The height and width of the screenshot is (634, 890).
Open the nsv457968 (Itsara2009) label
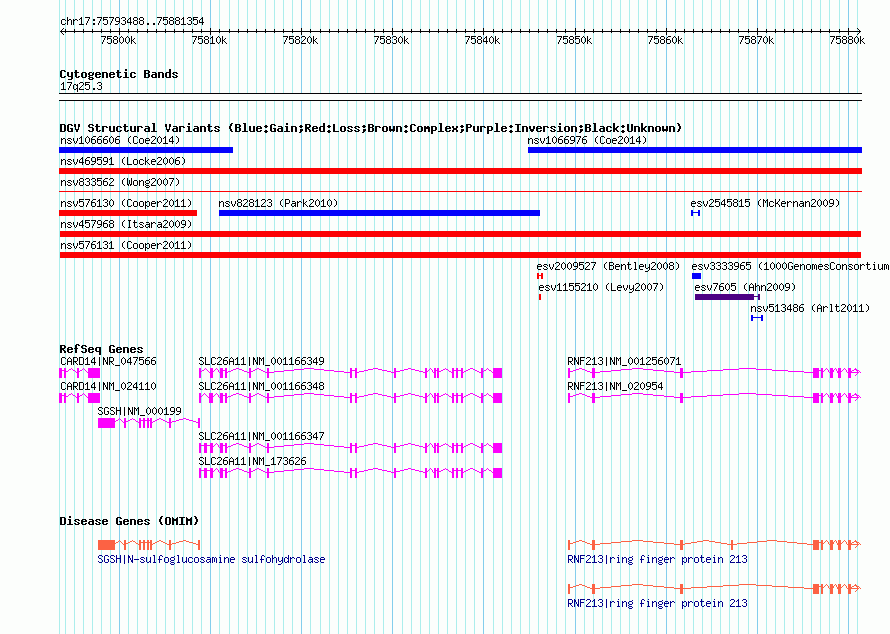126,224
